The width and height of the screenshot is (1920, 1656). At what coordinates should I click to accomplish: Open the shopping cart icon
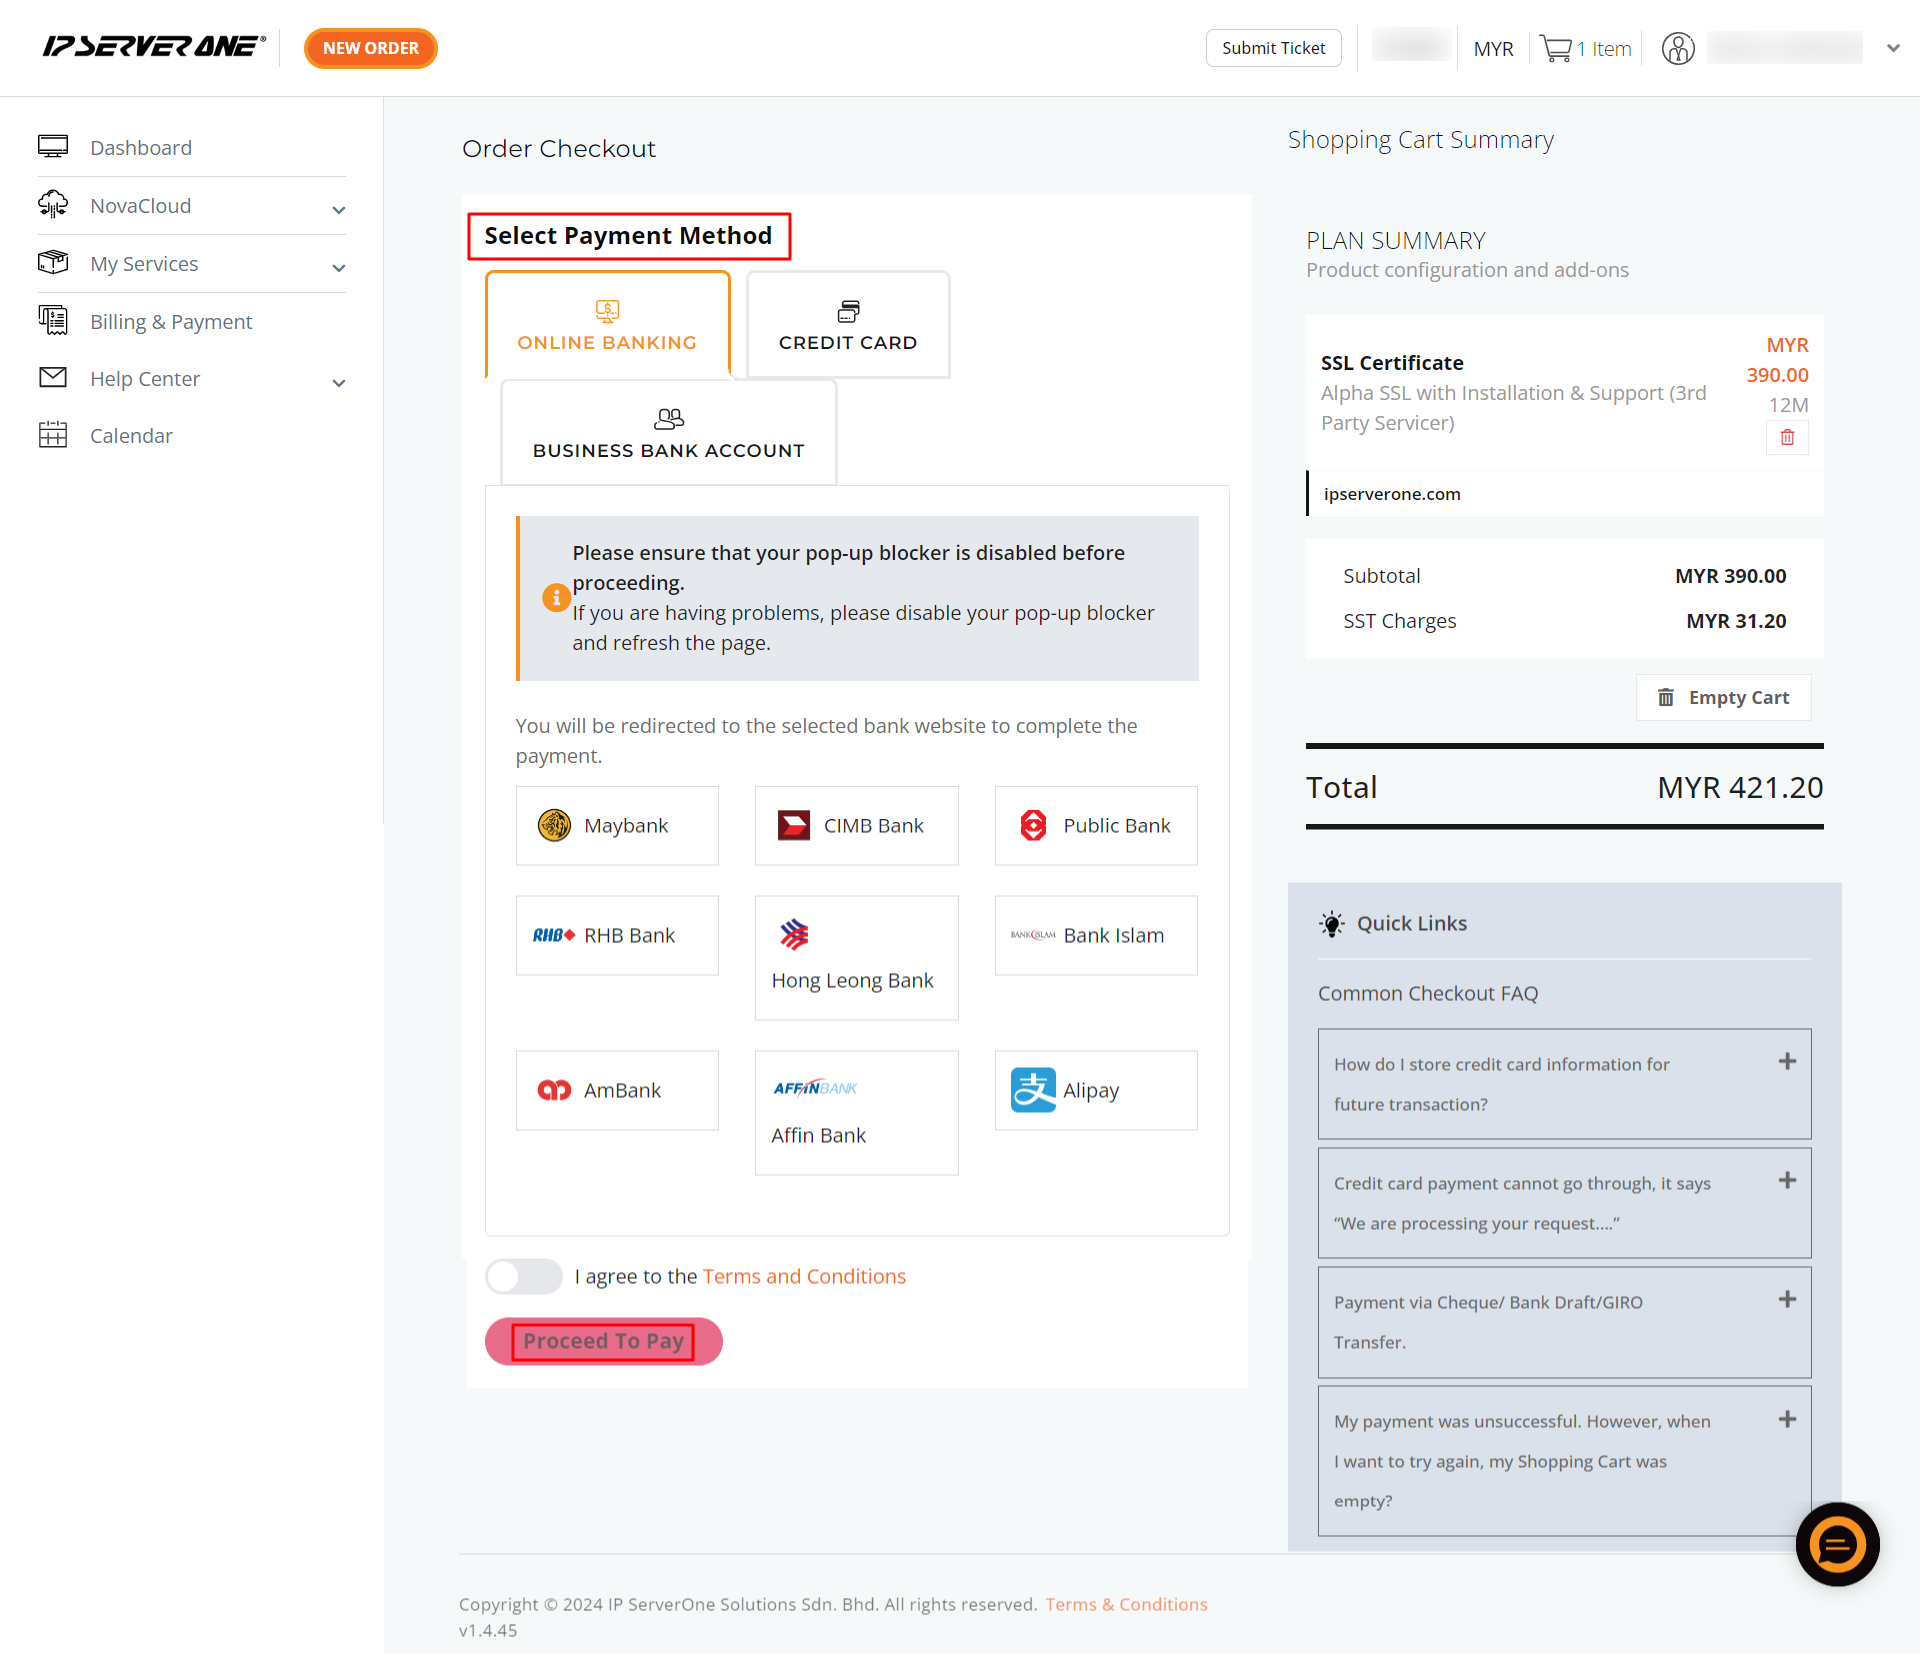click(1556, 49)
